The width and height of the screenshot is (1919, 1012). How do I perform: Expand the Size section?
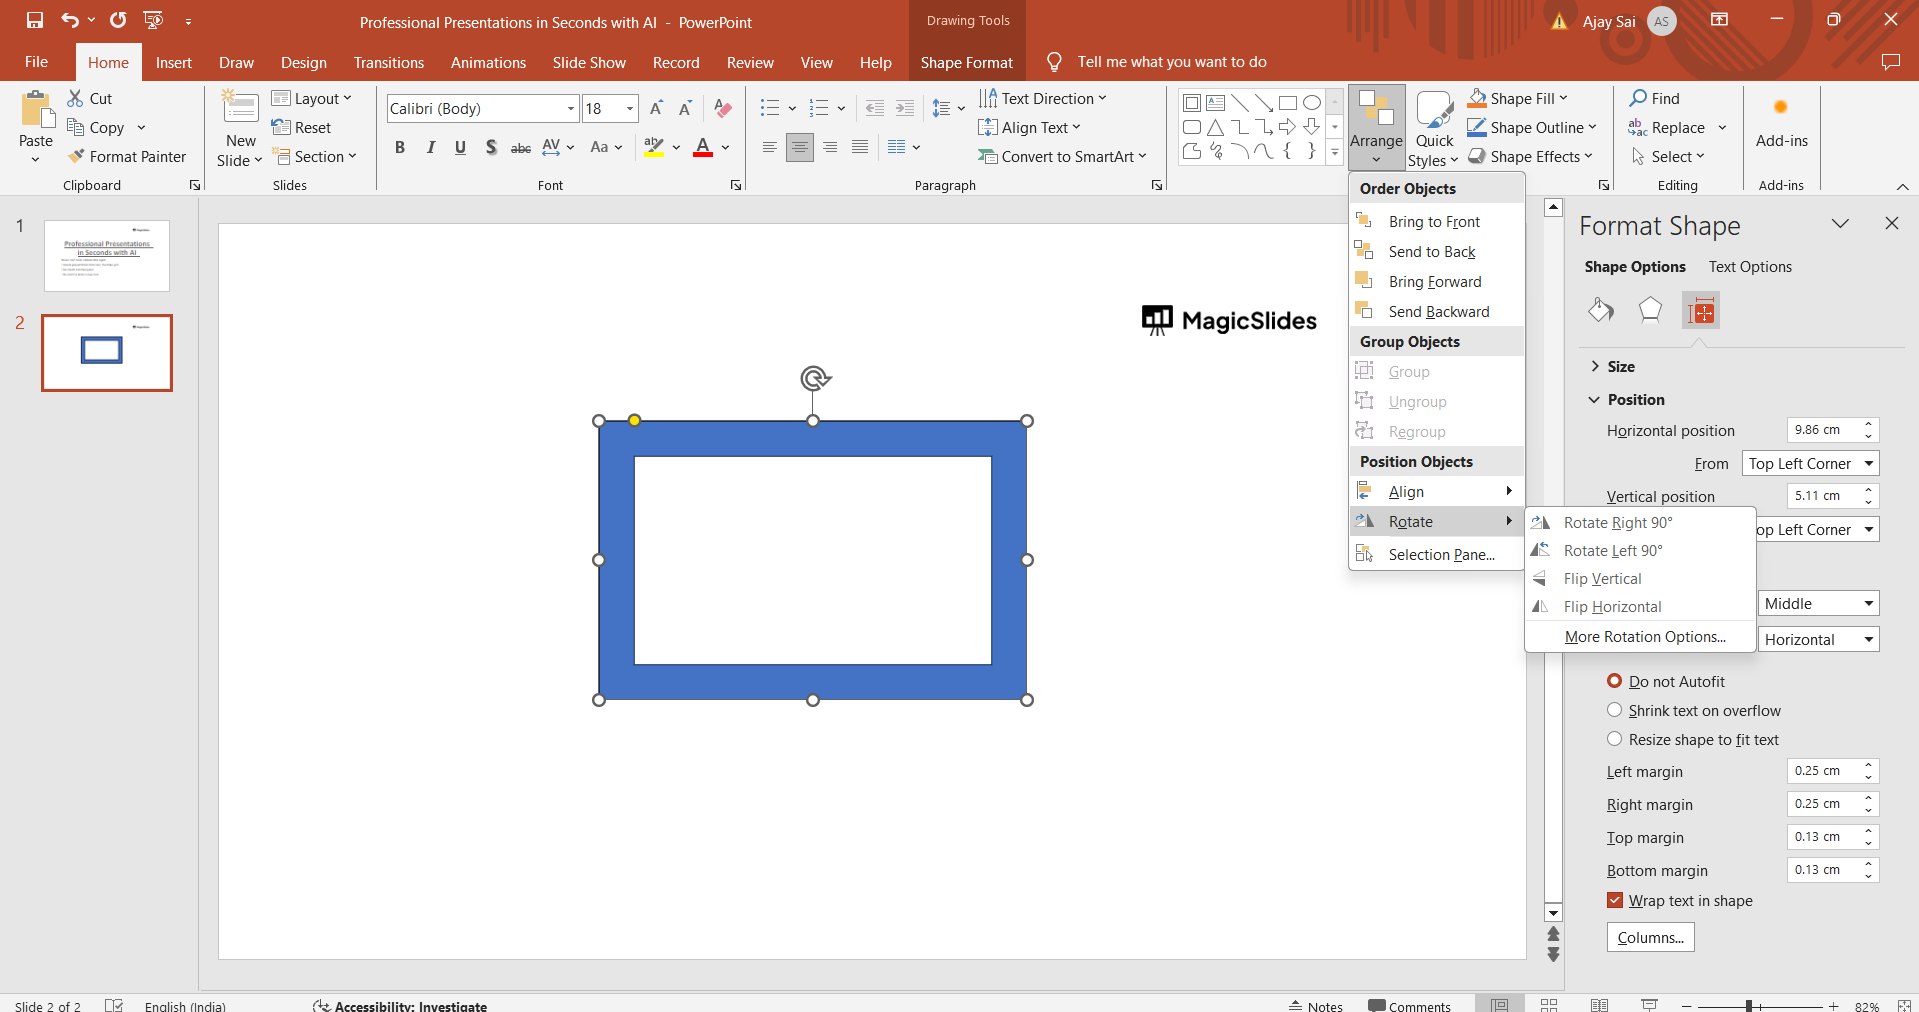pos(1620,367)
